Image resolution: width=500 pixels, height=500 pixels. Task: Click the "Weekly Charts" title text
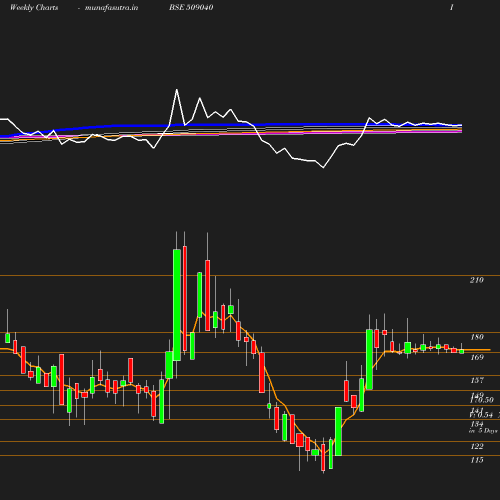point(34,8)
